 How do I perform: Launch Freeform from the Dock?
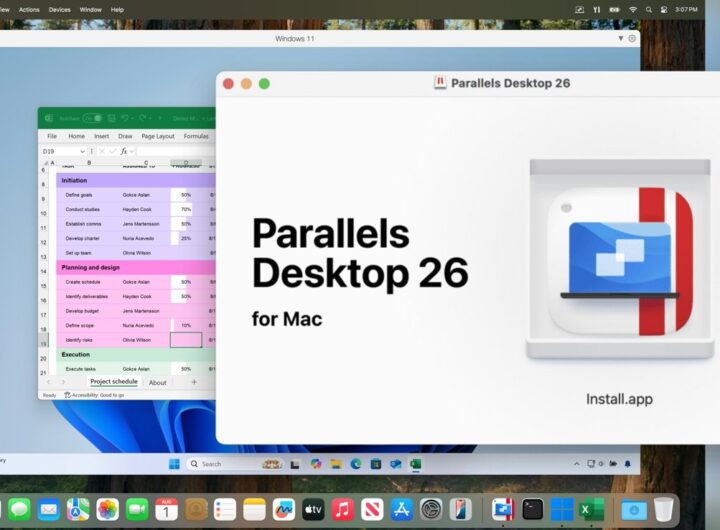(284, 509)
